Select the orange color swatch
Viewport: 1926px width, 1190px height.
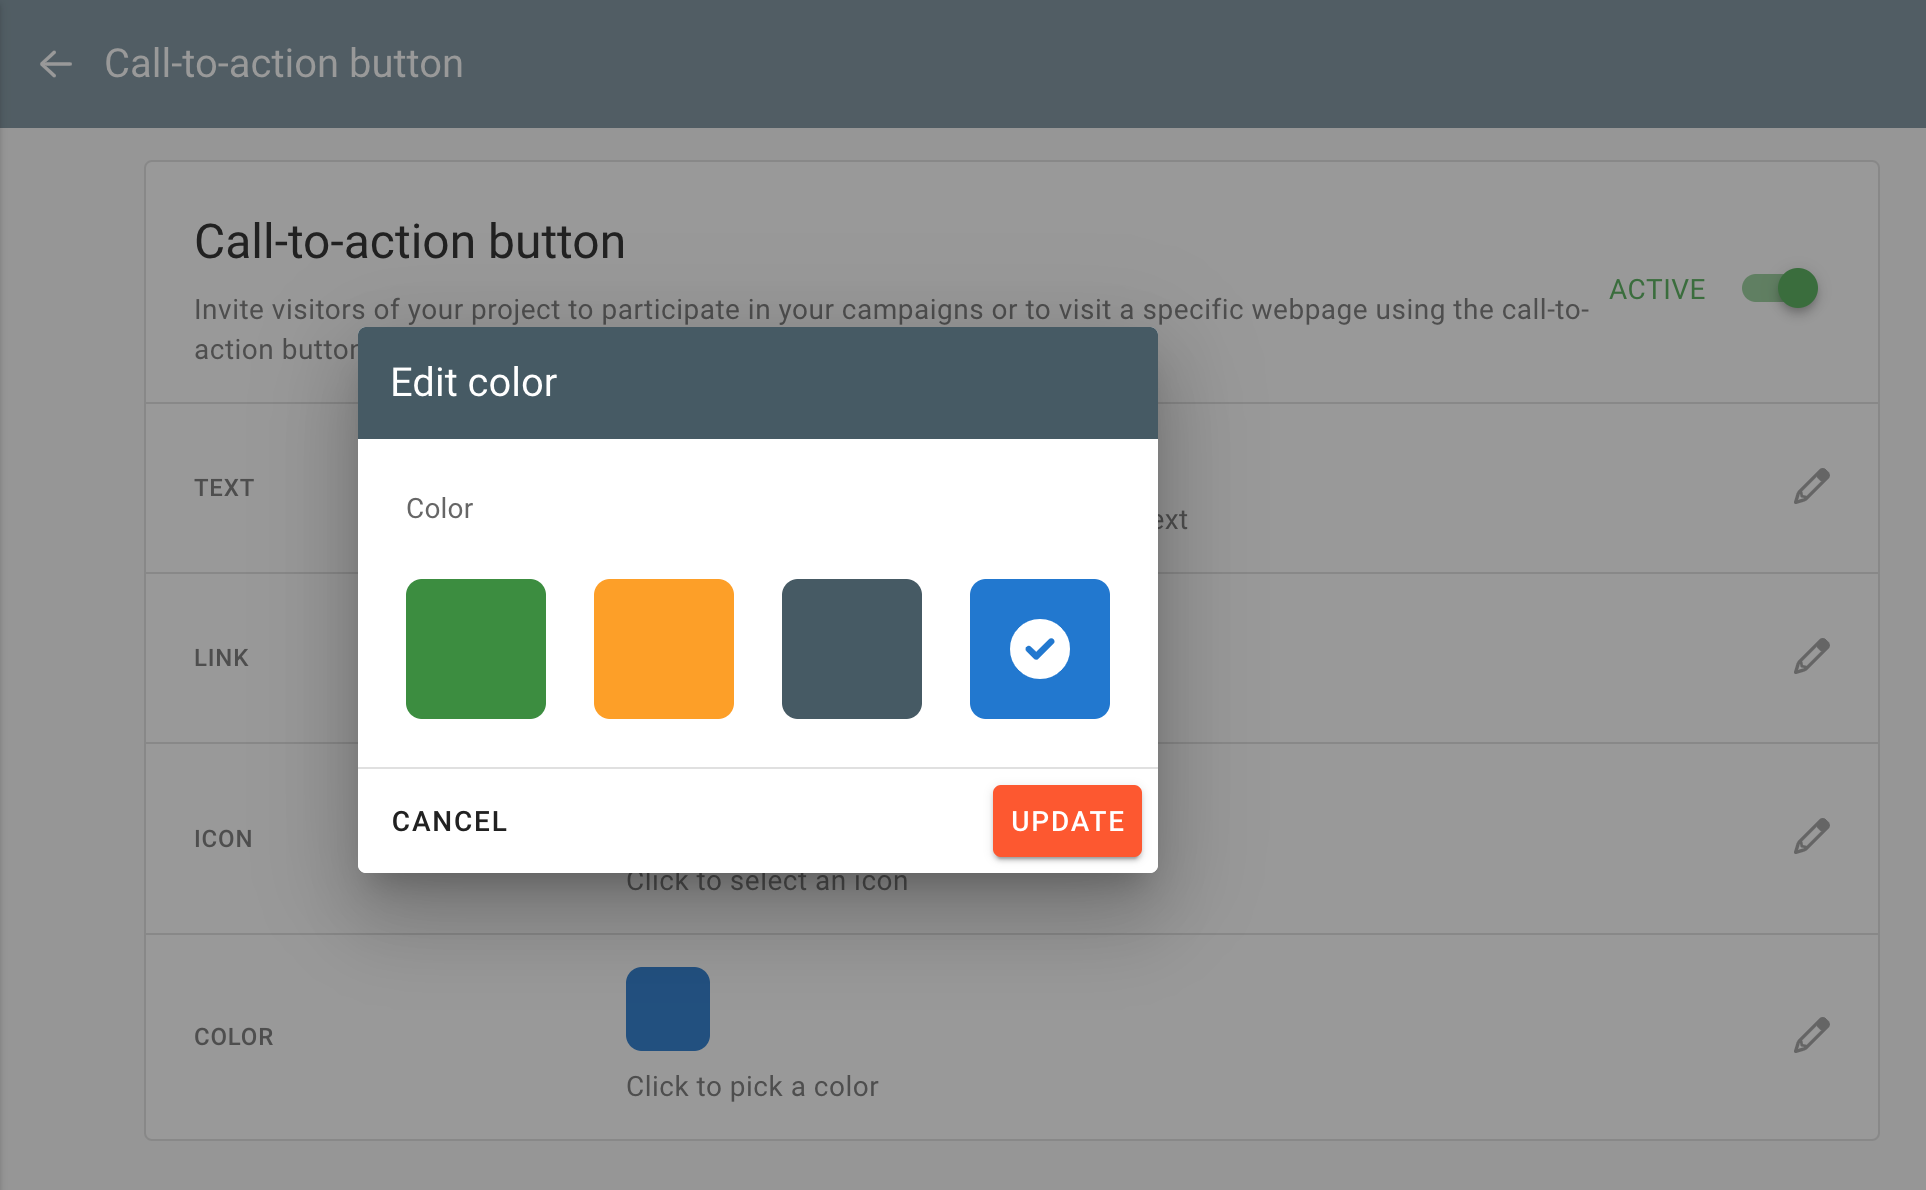click(664, 649)
